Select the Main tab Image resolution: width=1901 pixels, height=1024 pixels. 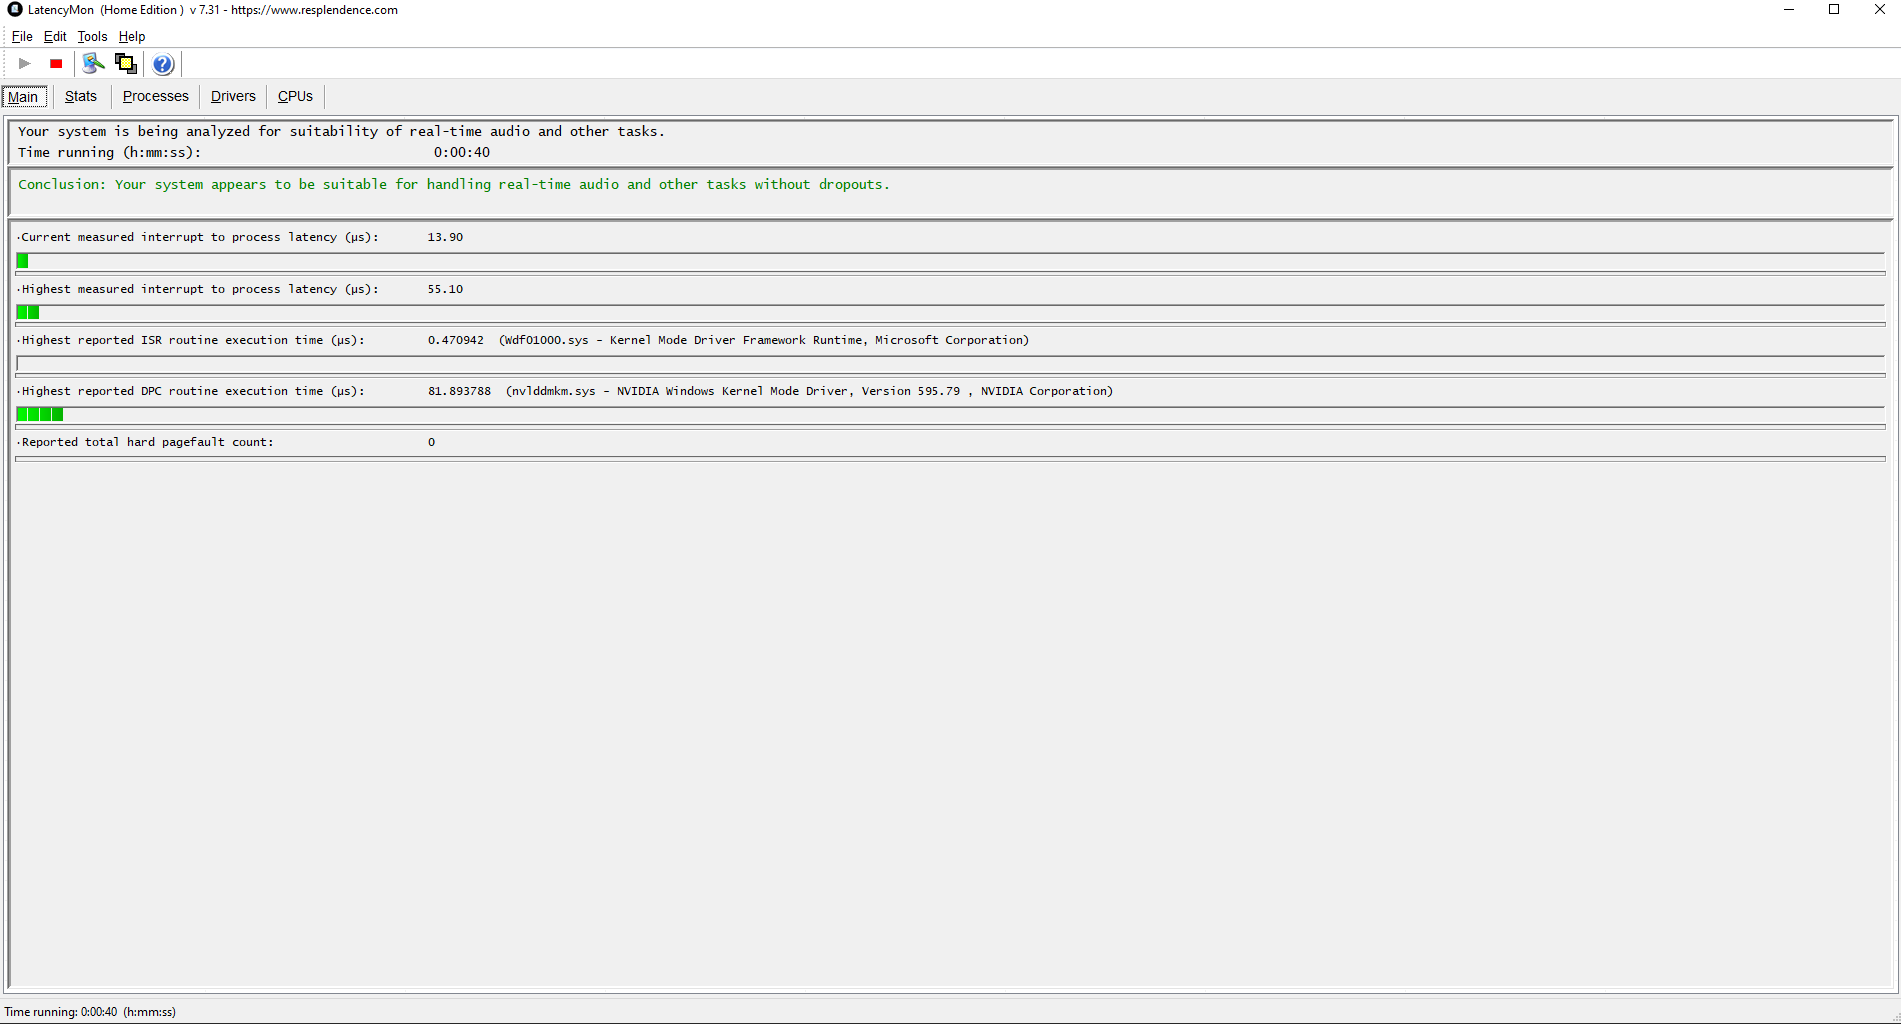24,97
